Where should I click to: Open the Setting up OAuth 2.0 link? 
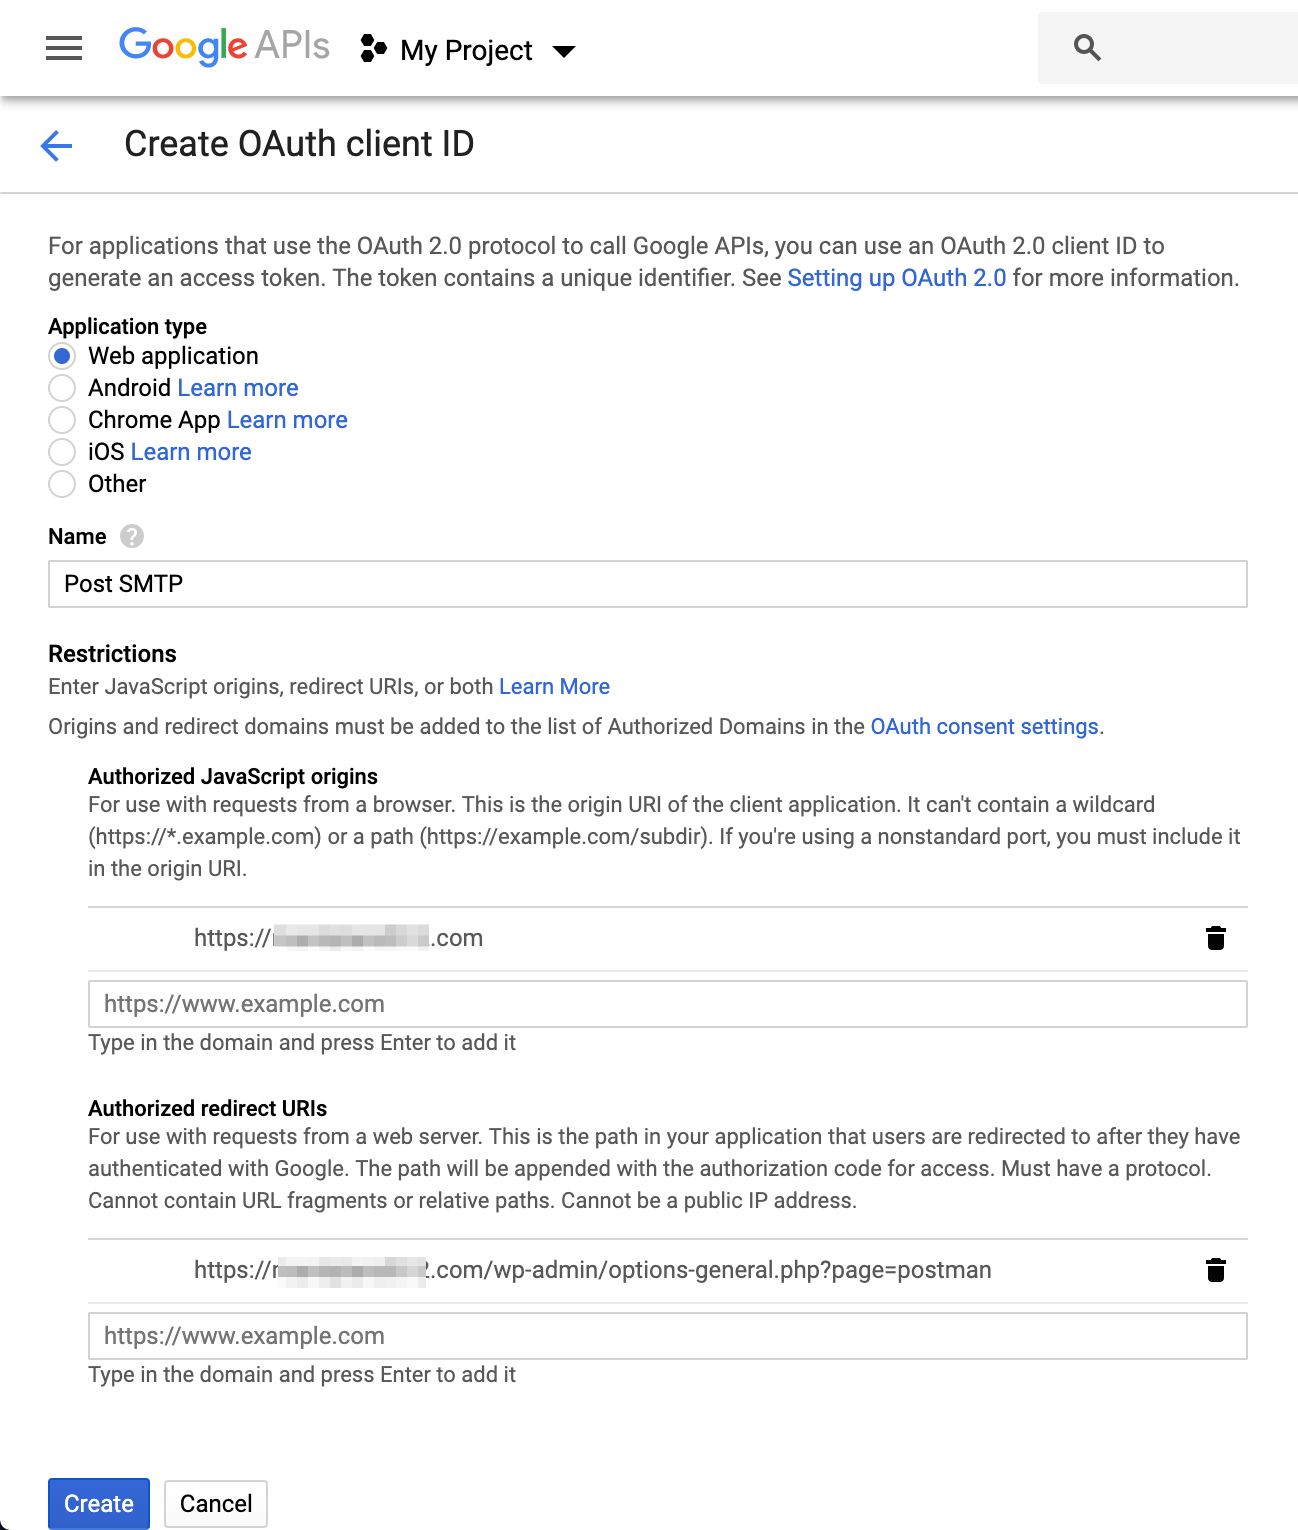896,278
